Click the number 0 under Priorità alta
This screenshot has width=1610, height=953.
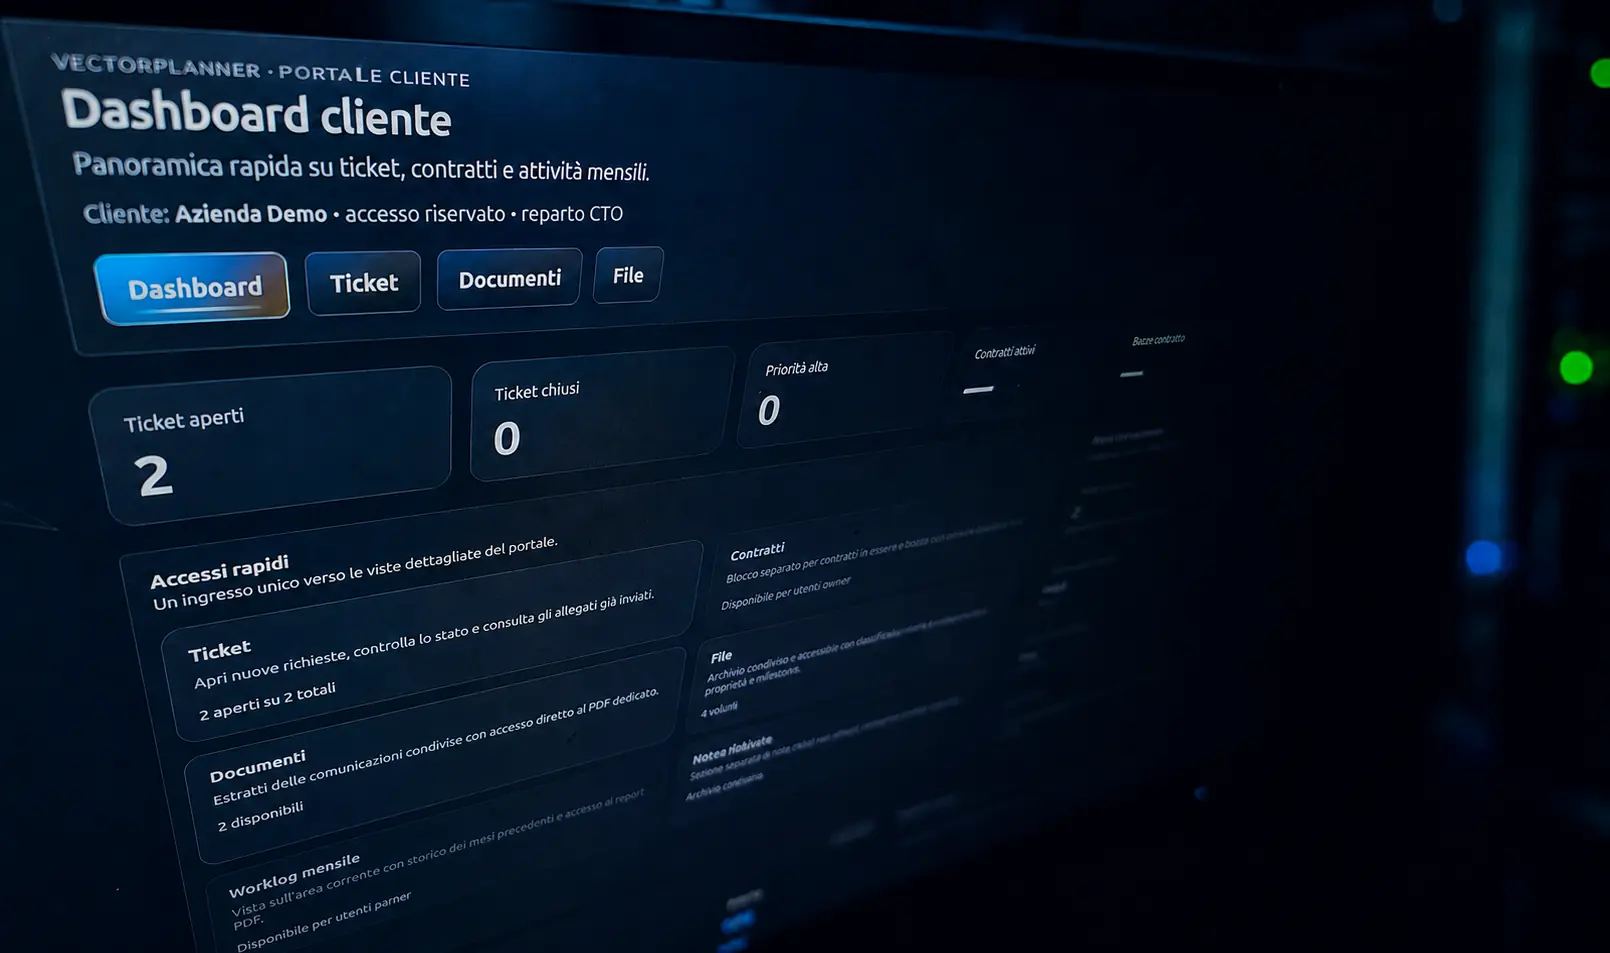[x=768, y=411]
